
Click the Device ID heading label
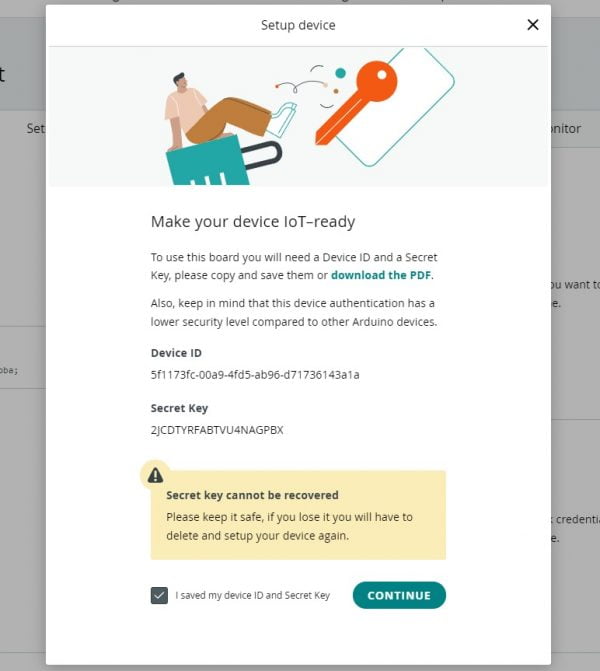tap(176, 353)
